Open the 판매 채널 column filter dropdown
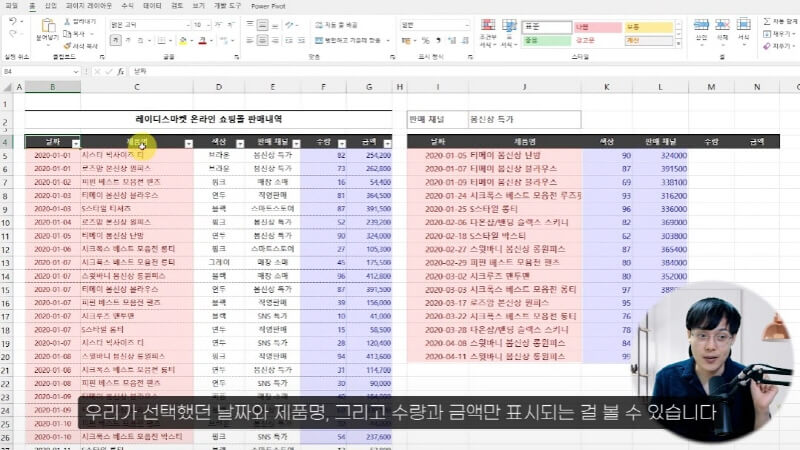Image resolution: width=800 pixels, height=450 pixels. [296, 144]
